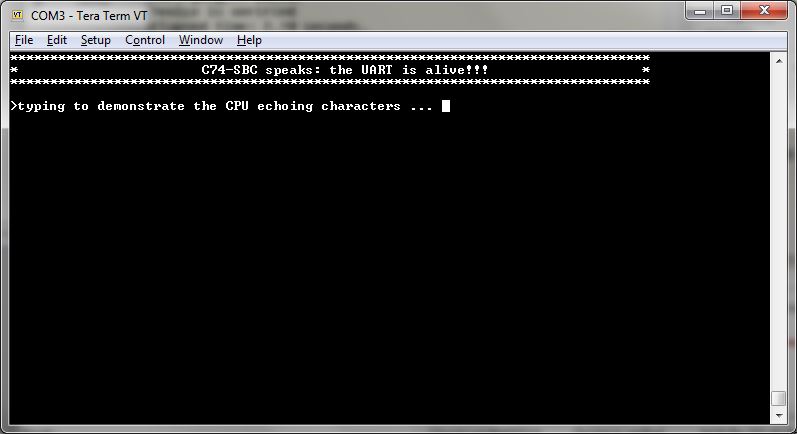The image size is (797, 434).
Task: Click the Tera Term VT title bar icon
Action: [18, 15]
